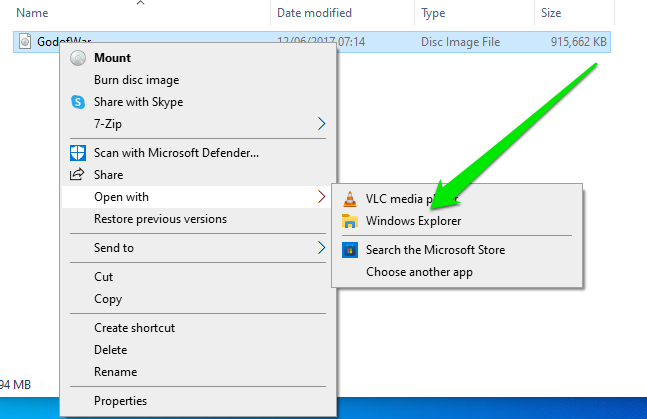This screenshot has height=419, width=647.
Task: Sort files by Size column header
Action: 552,14
